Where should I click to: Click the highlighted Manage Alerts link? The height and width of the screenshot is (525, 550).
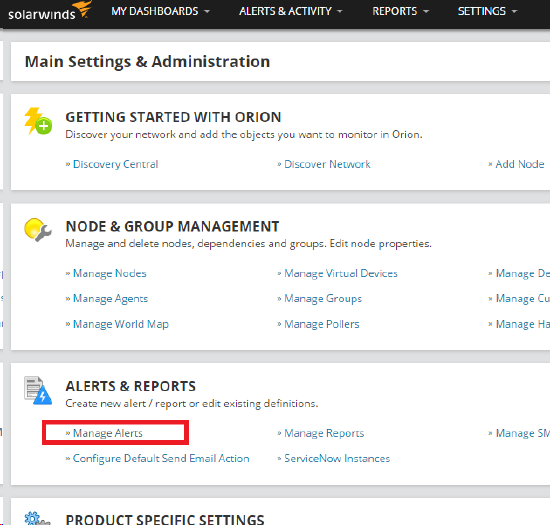tap(108, 433)
